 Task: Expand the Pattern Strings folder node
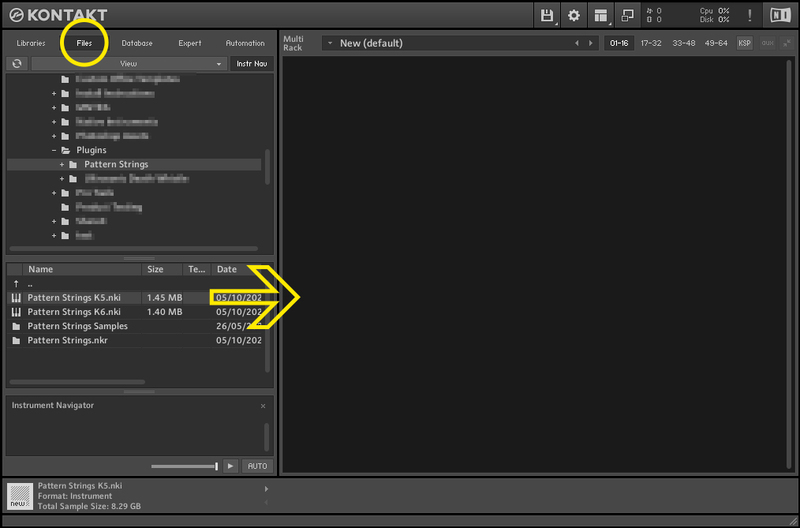62,165
